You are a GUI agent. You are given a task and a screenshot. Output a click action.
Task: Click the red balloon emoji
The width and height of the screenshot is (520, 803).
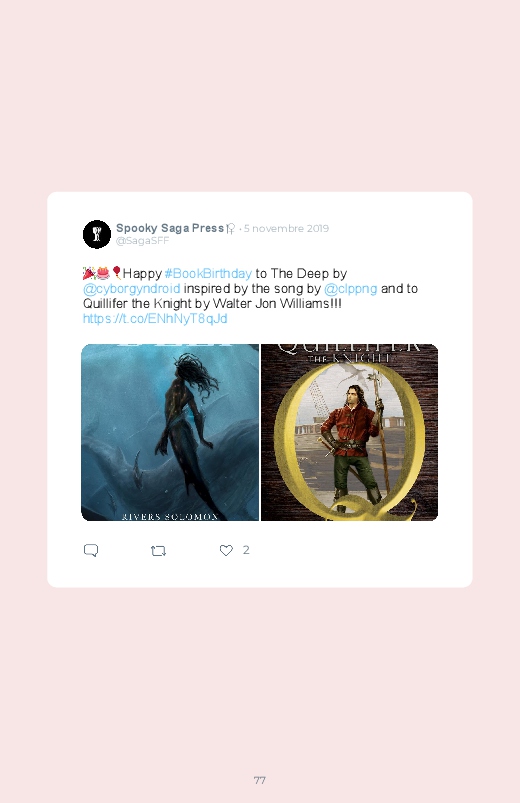pos(116,272)
